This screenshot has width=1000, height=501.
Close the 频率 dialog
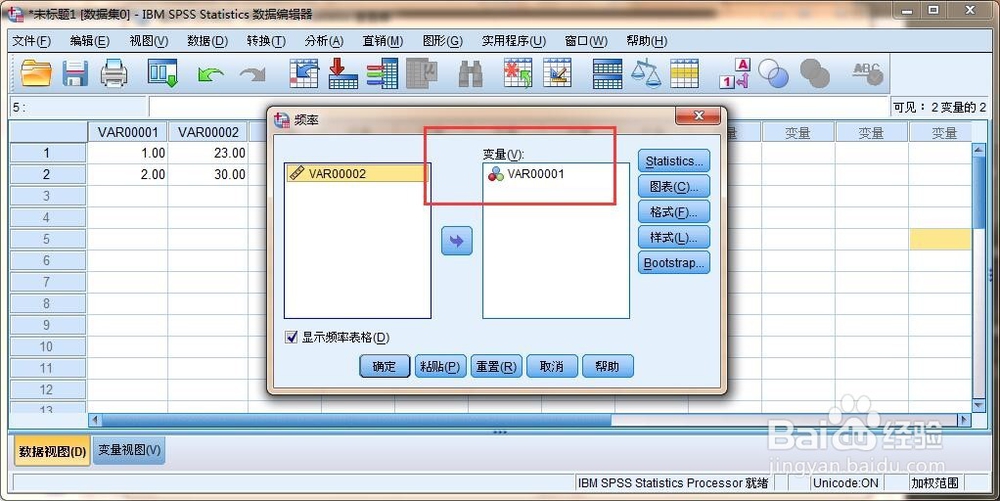click(698, 115)
